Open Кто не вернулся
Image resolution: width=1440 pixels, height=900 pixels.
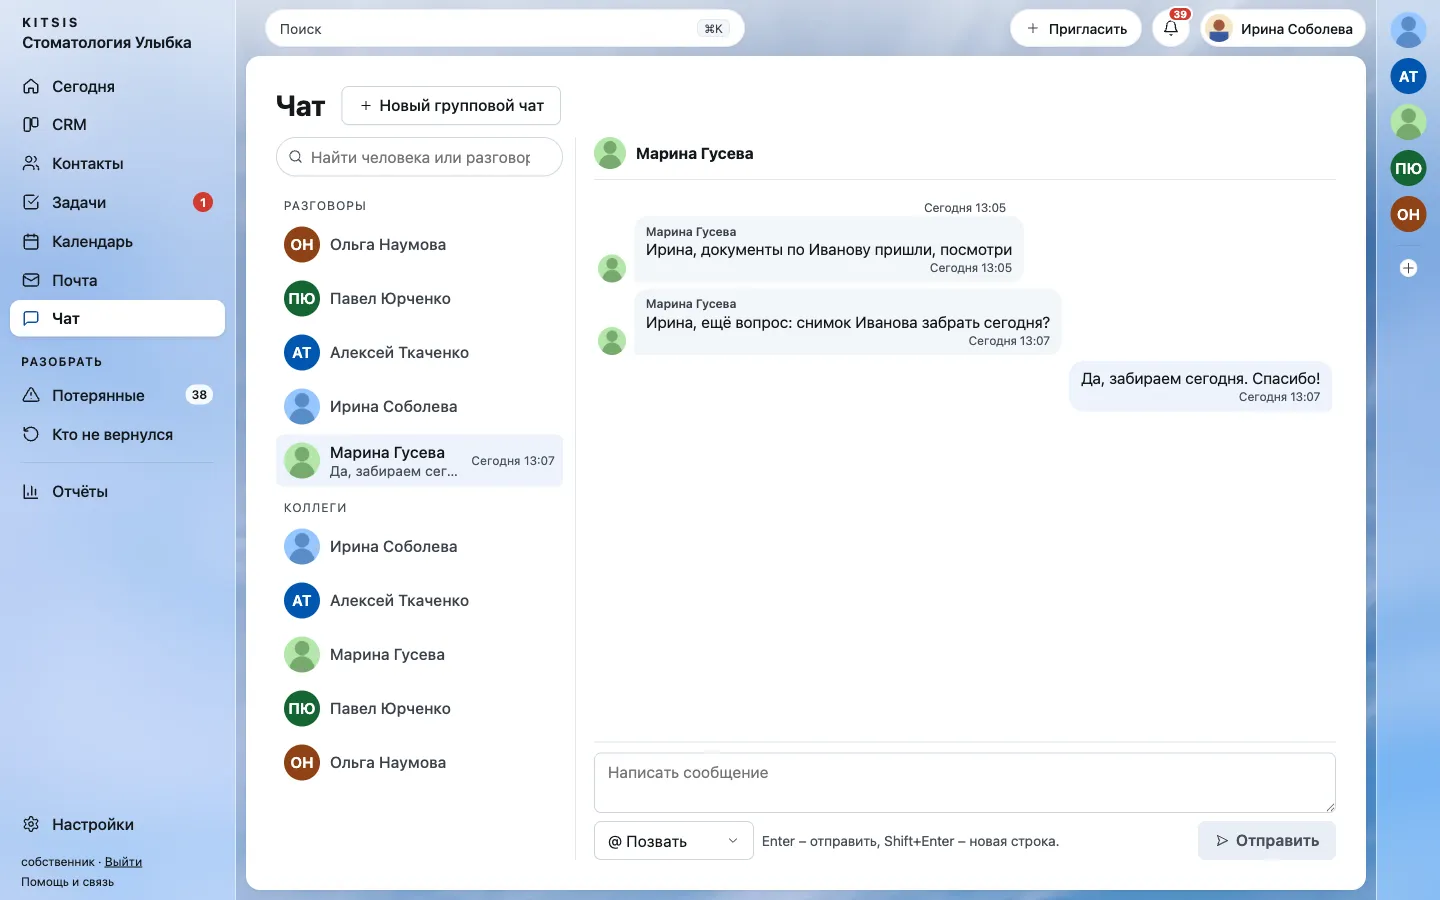click(117, 434)
